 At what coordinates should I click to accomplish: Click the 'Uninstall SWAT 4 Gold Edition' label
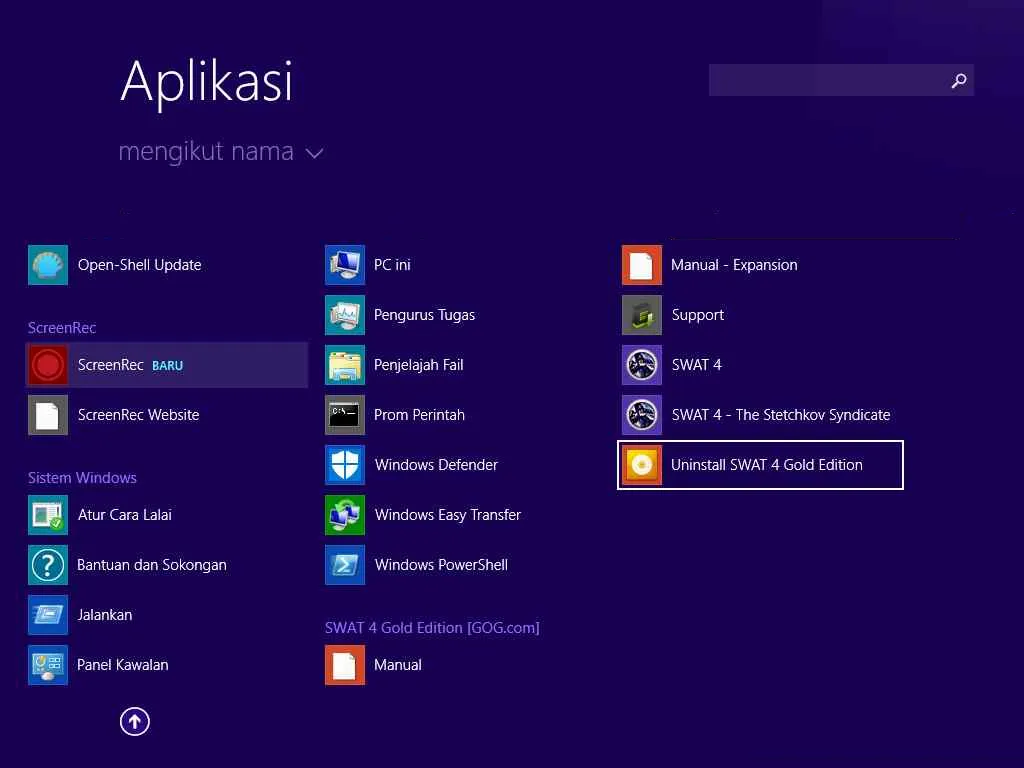[767, 464]
